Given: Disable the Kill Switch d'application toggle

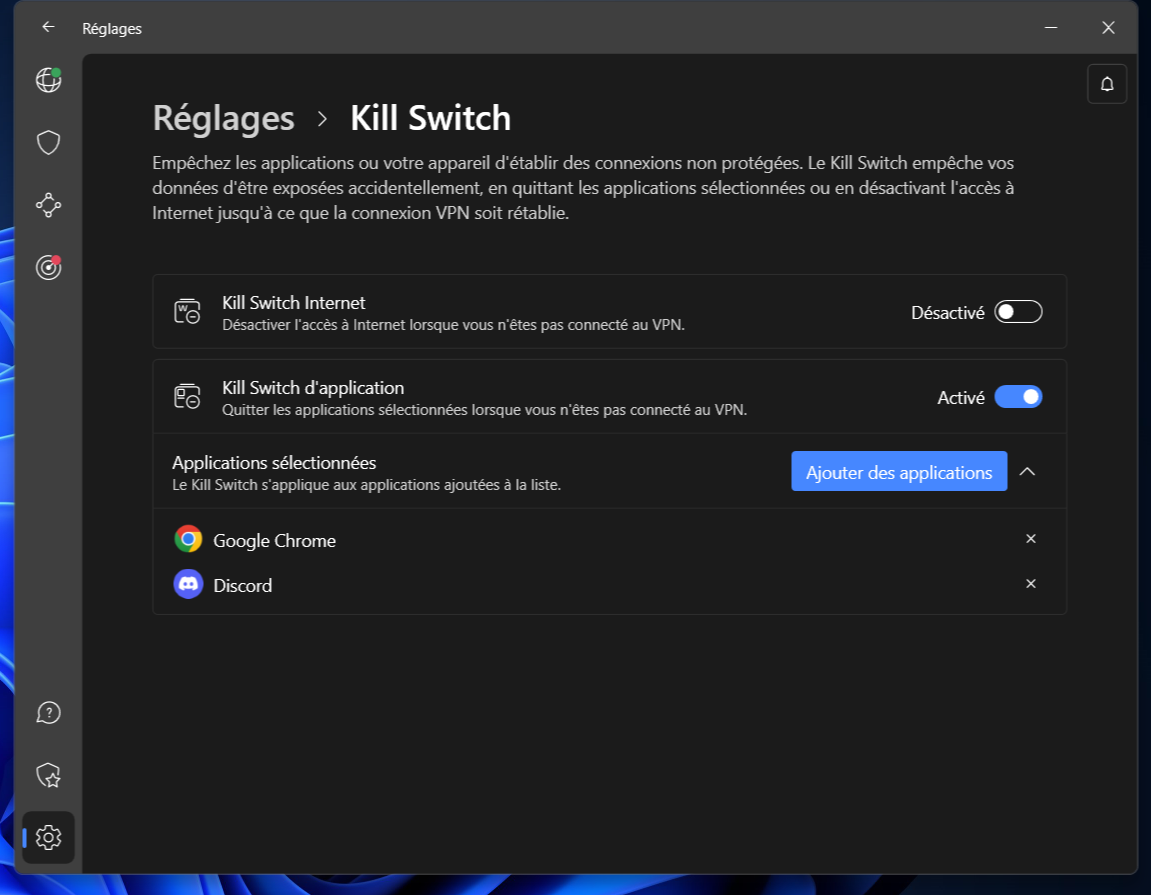Looking at the screenshot, I should coord(1018,397).
